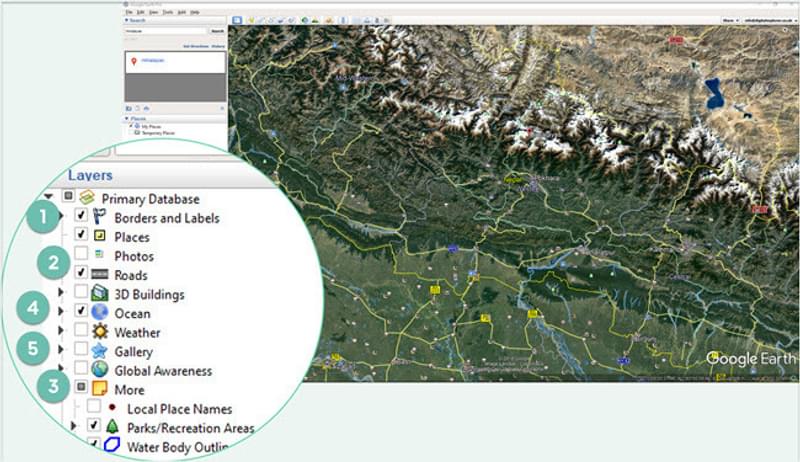Click the Gallery star icon

[100, 352]
